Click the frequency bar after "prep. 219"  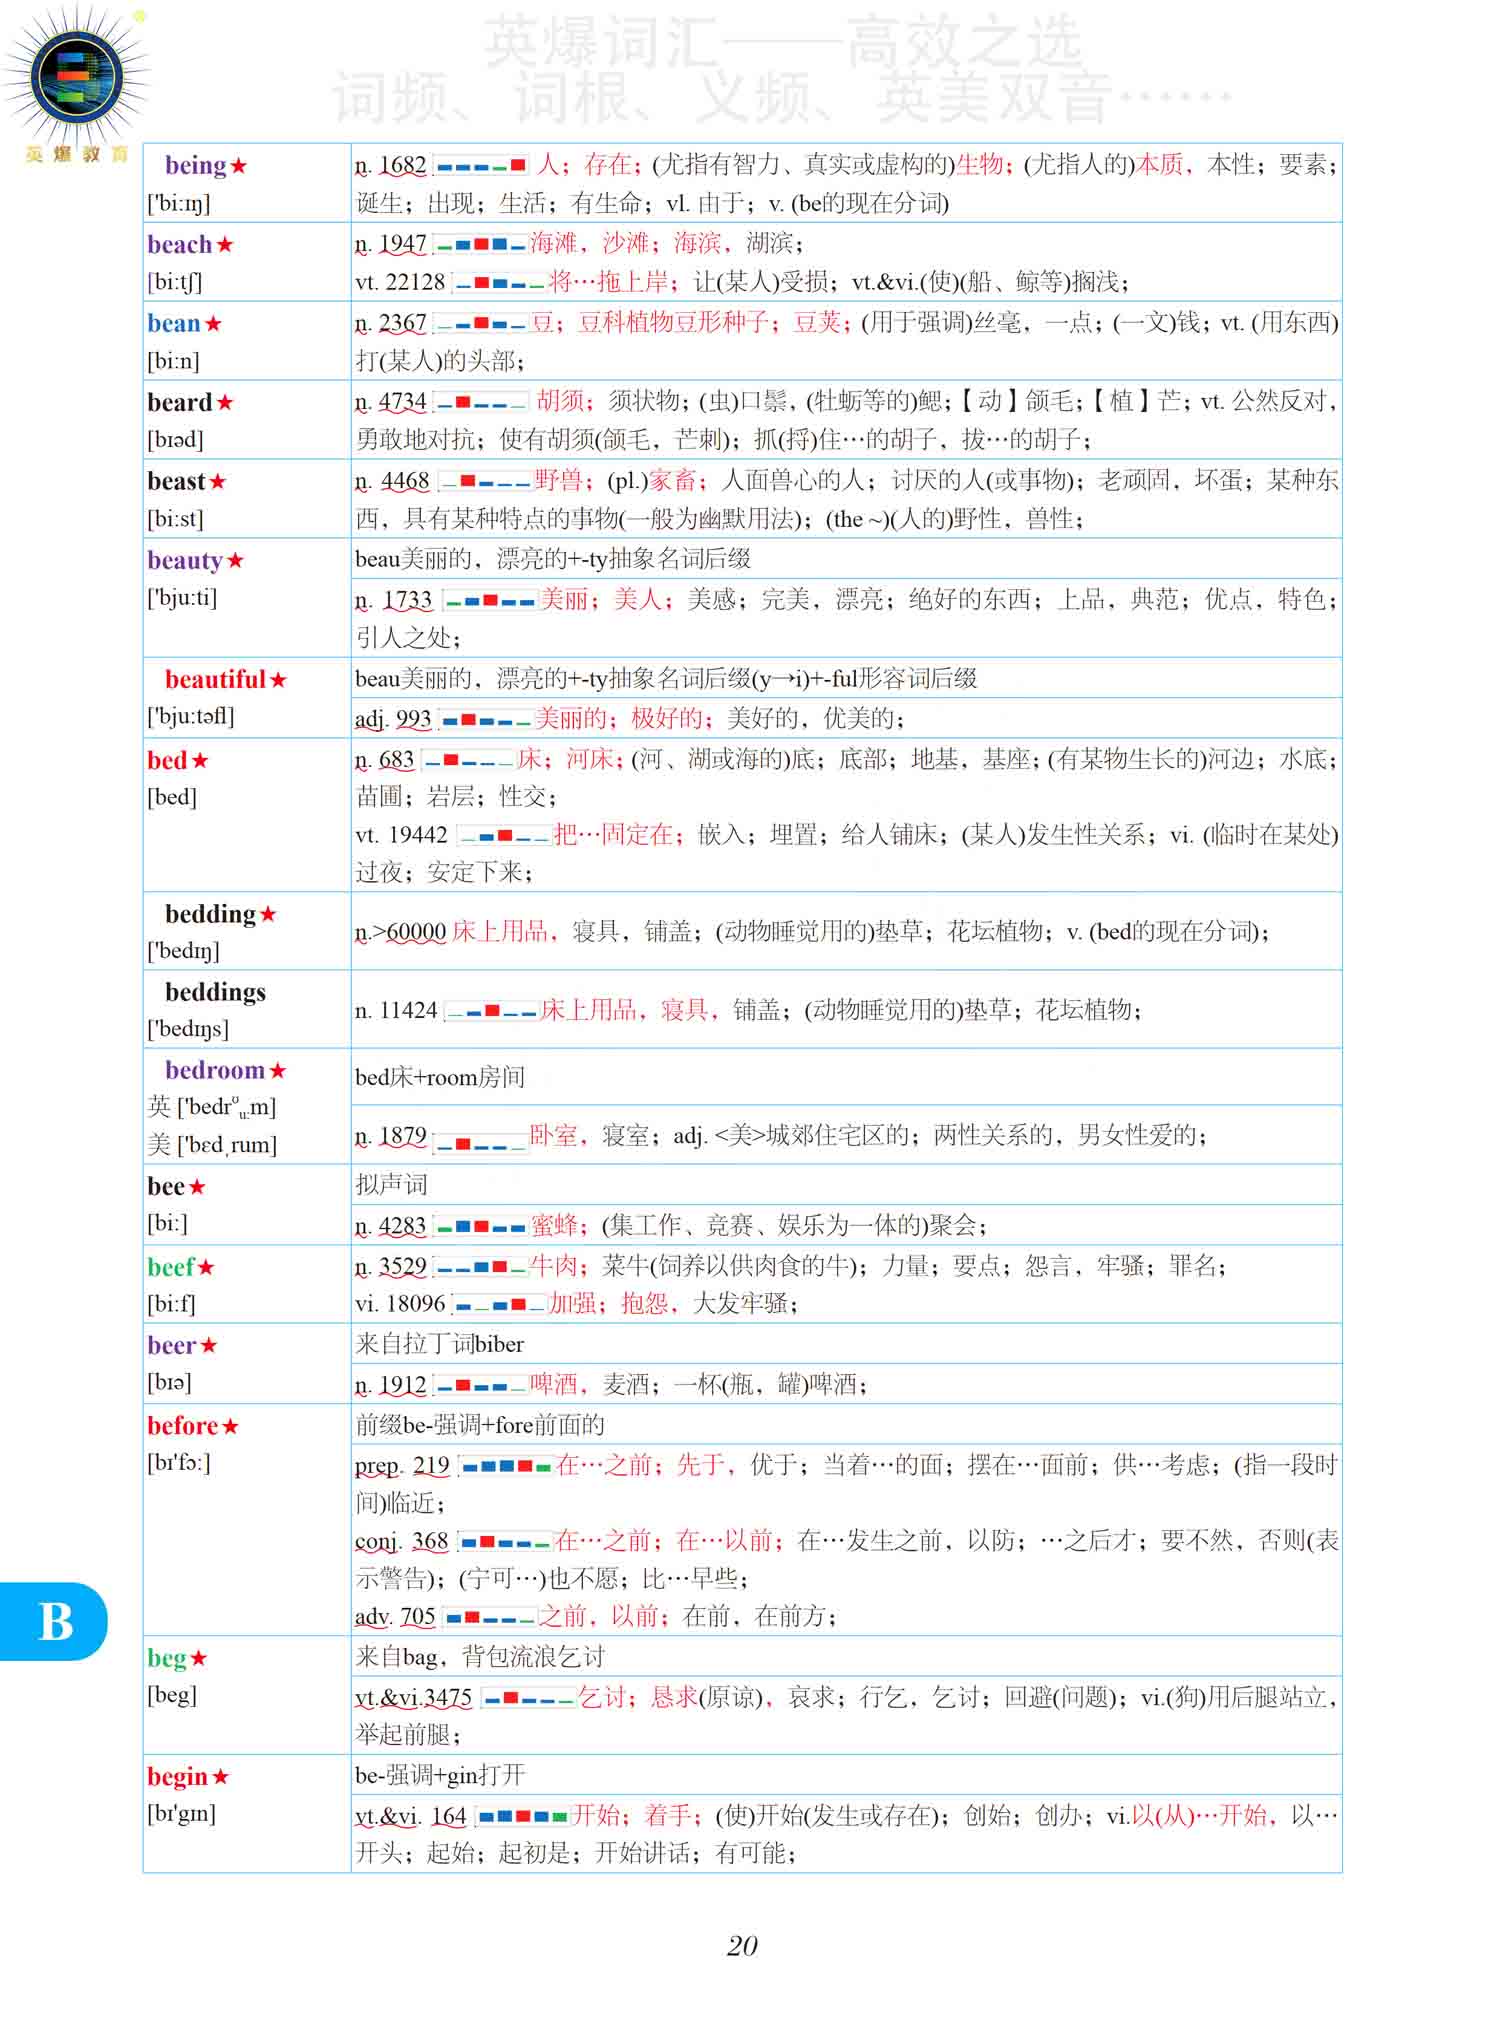pyautogui.click(x=506, y=1467)
